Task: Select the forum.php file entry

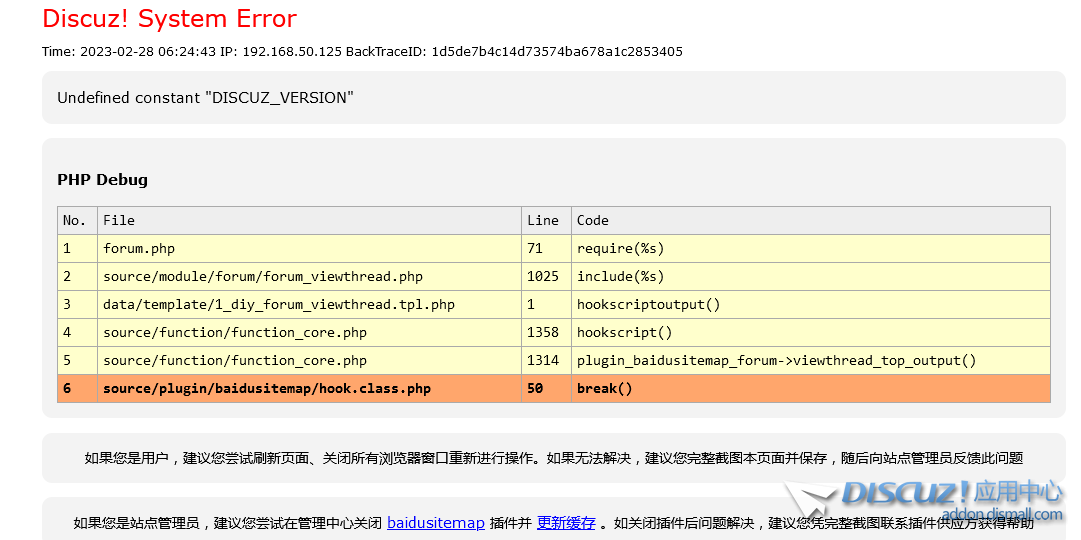Action: pos(138,248)
